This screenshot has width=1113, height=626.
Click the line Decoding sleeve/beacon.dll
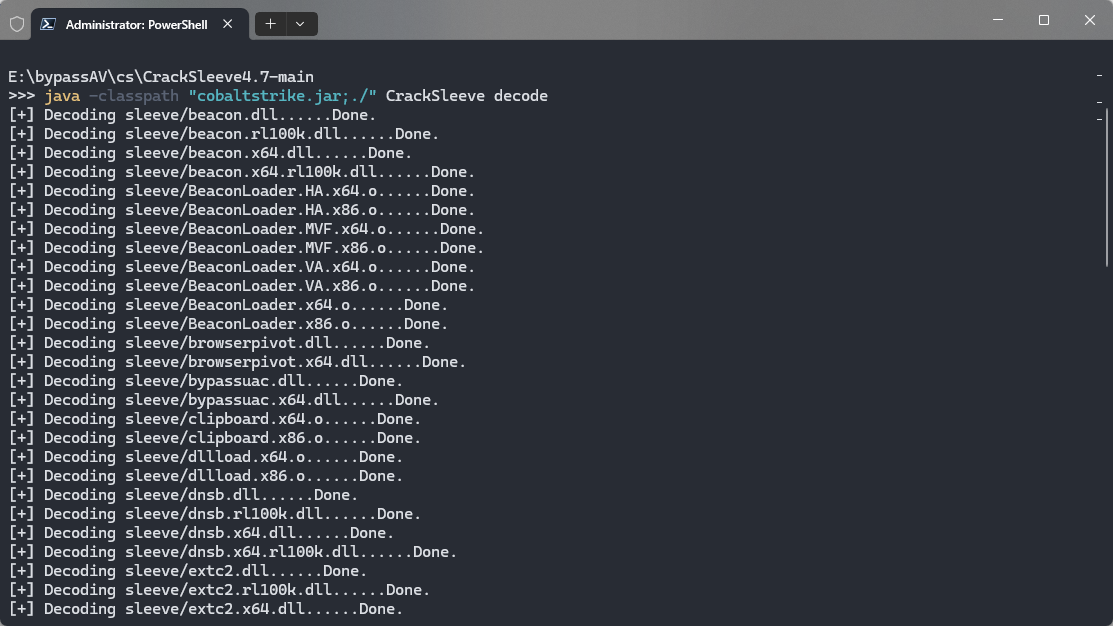coord(192,115)
